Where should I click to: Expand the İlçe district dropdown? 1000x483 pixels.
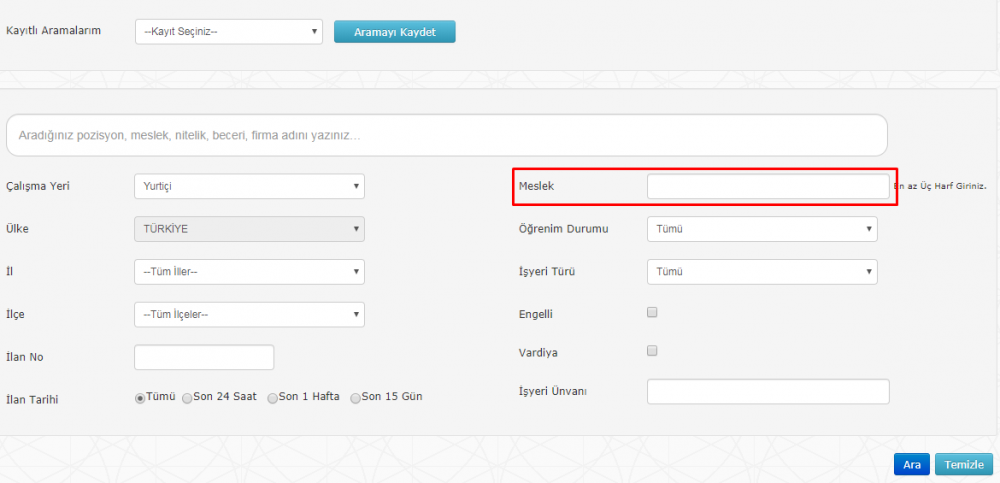pos(249,315)
